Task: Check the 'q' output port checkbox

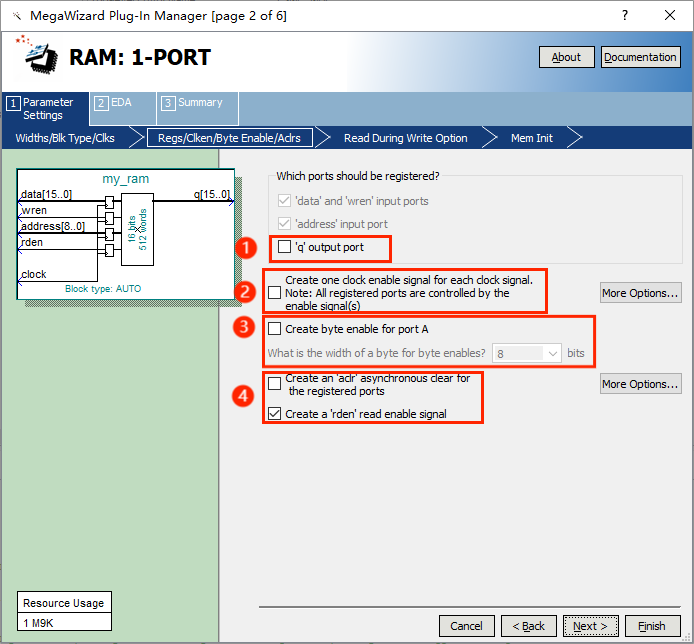Action: tap(284, 247)
